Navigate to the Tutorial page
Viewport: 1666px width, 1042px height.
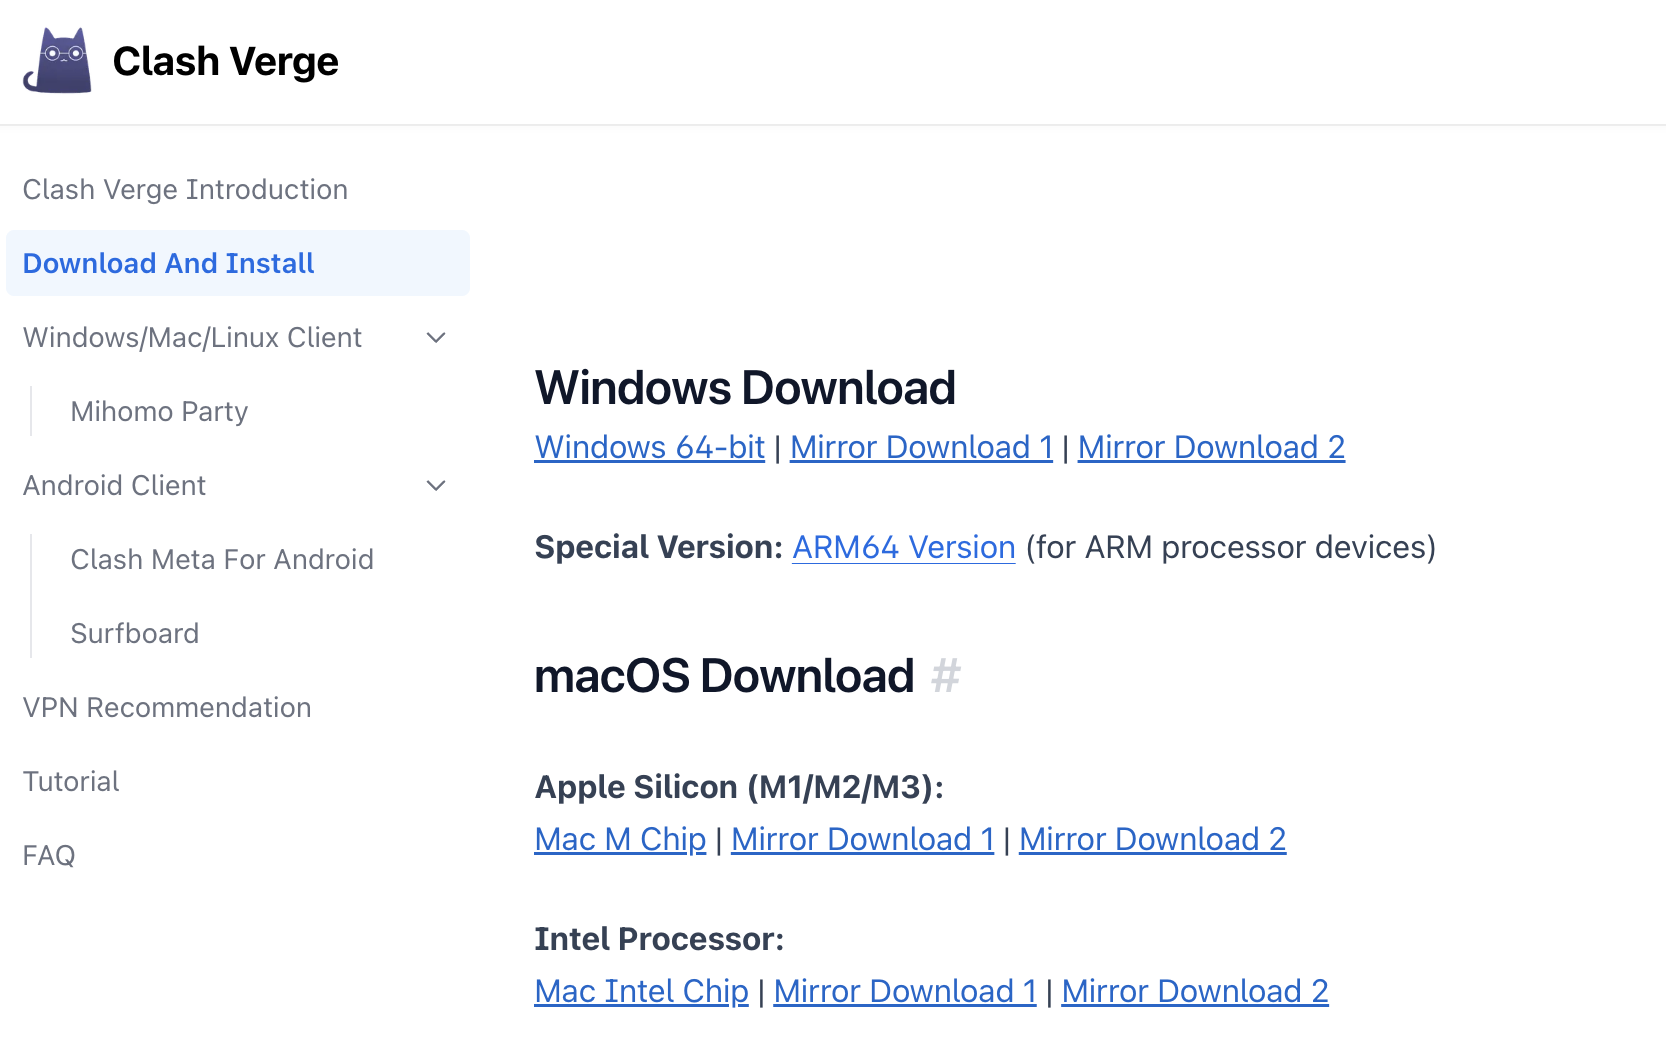pos(71,782)
